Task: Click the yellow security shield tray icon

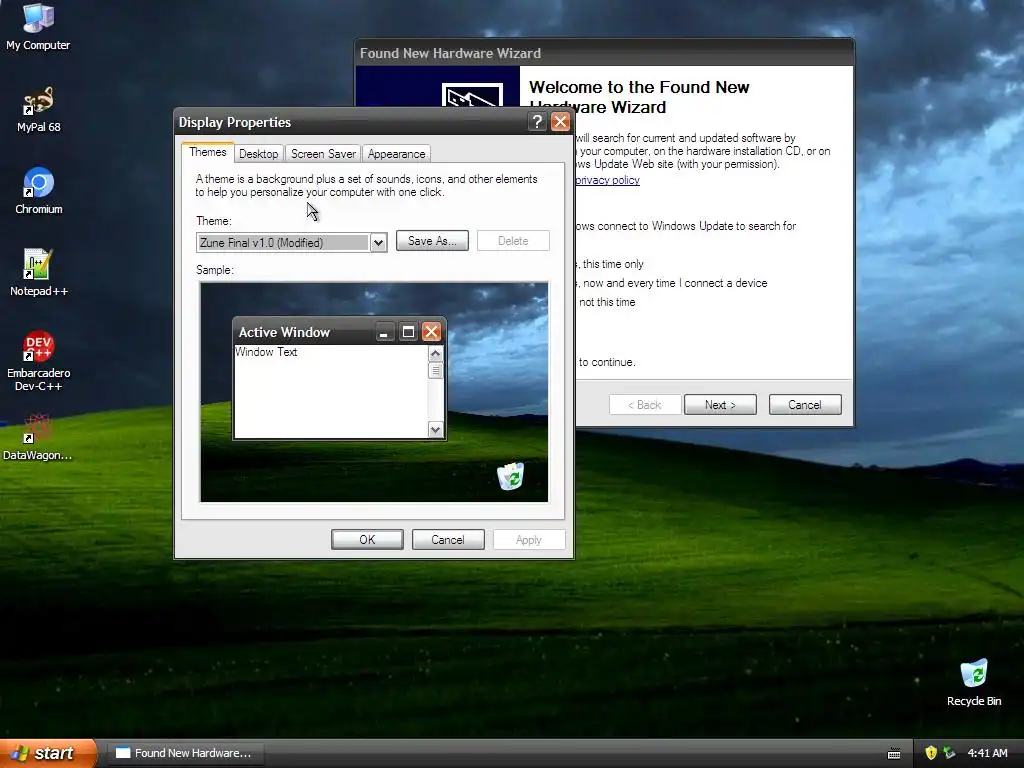Action: point(931,753)
